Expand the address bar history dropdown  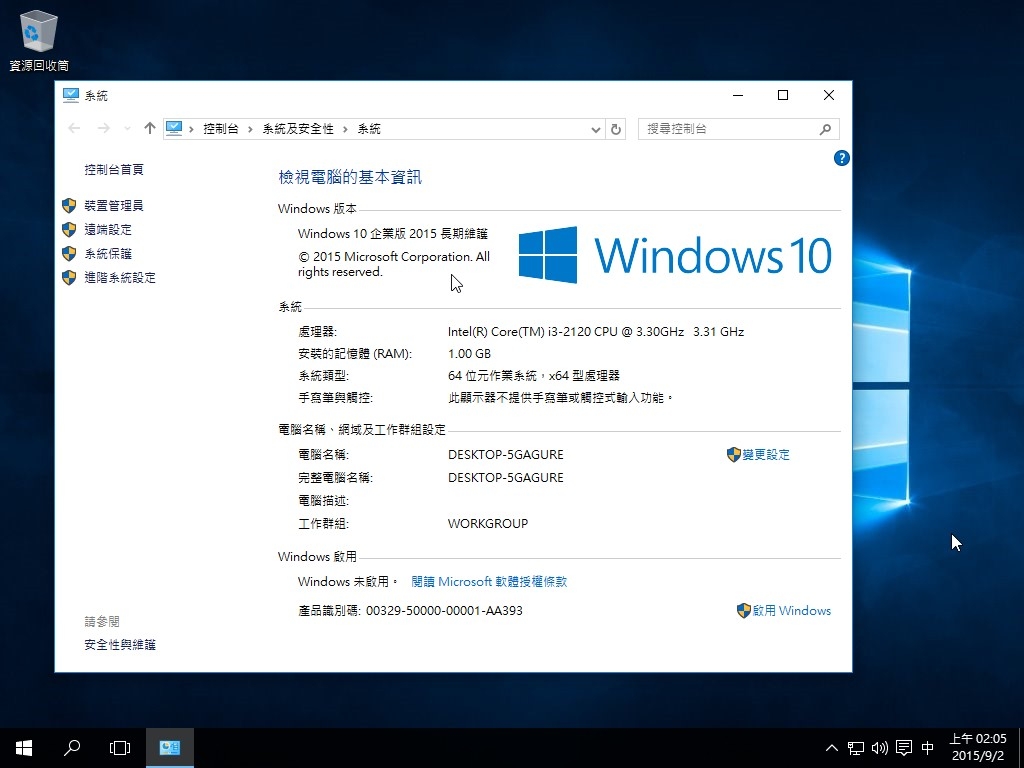[596, 129]
